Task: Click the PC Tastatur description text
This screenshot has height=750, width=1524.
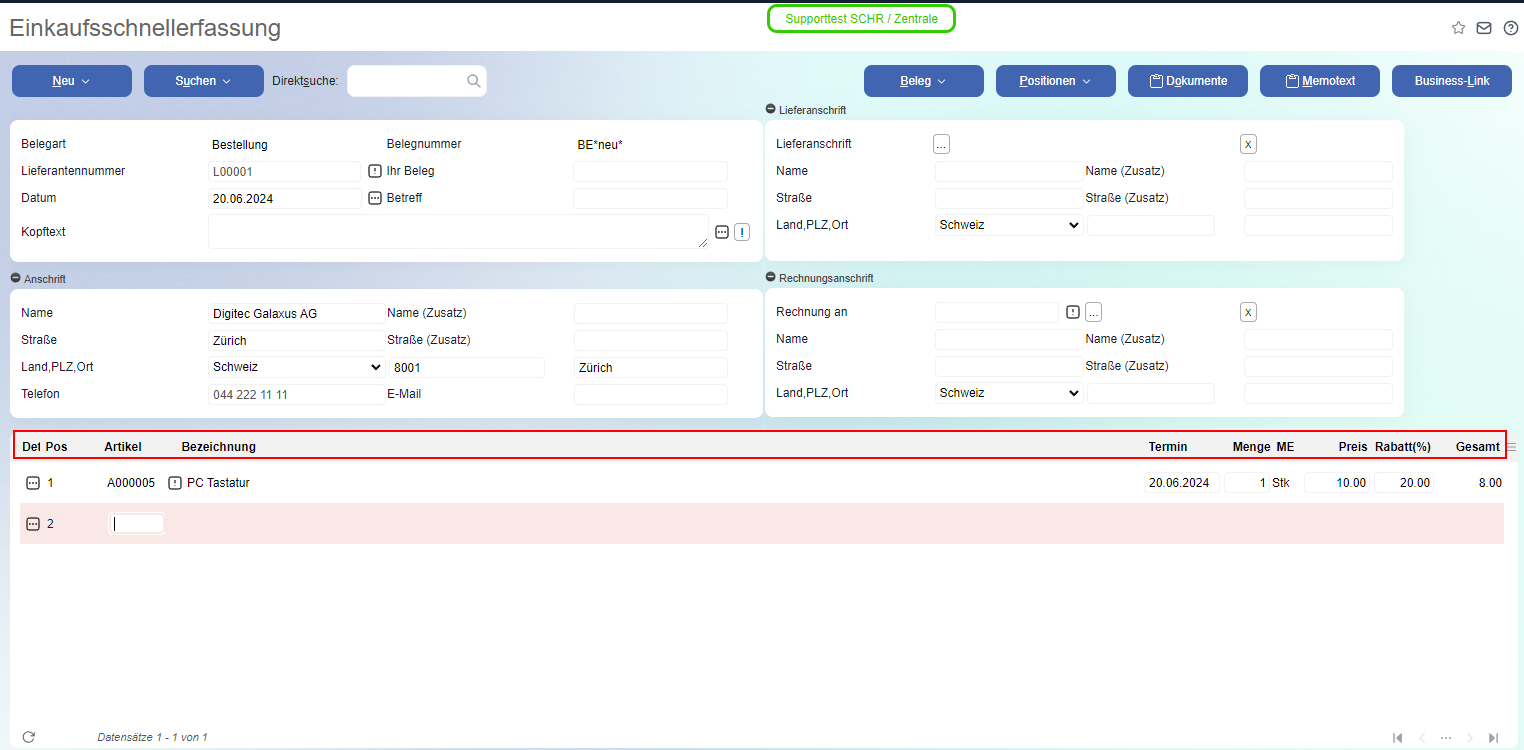Action: 218,483
